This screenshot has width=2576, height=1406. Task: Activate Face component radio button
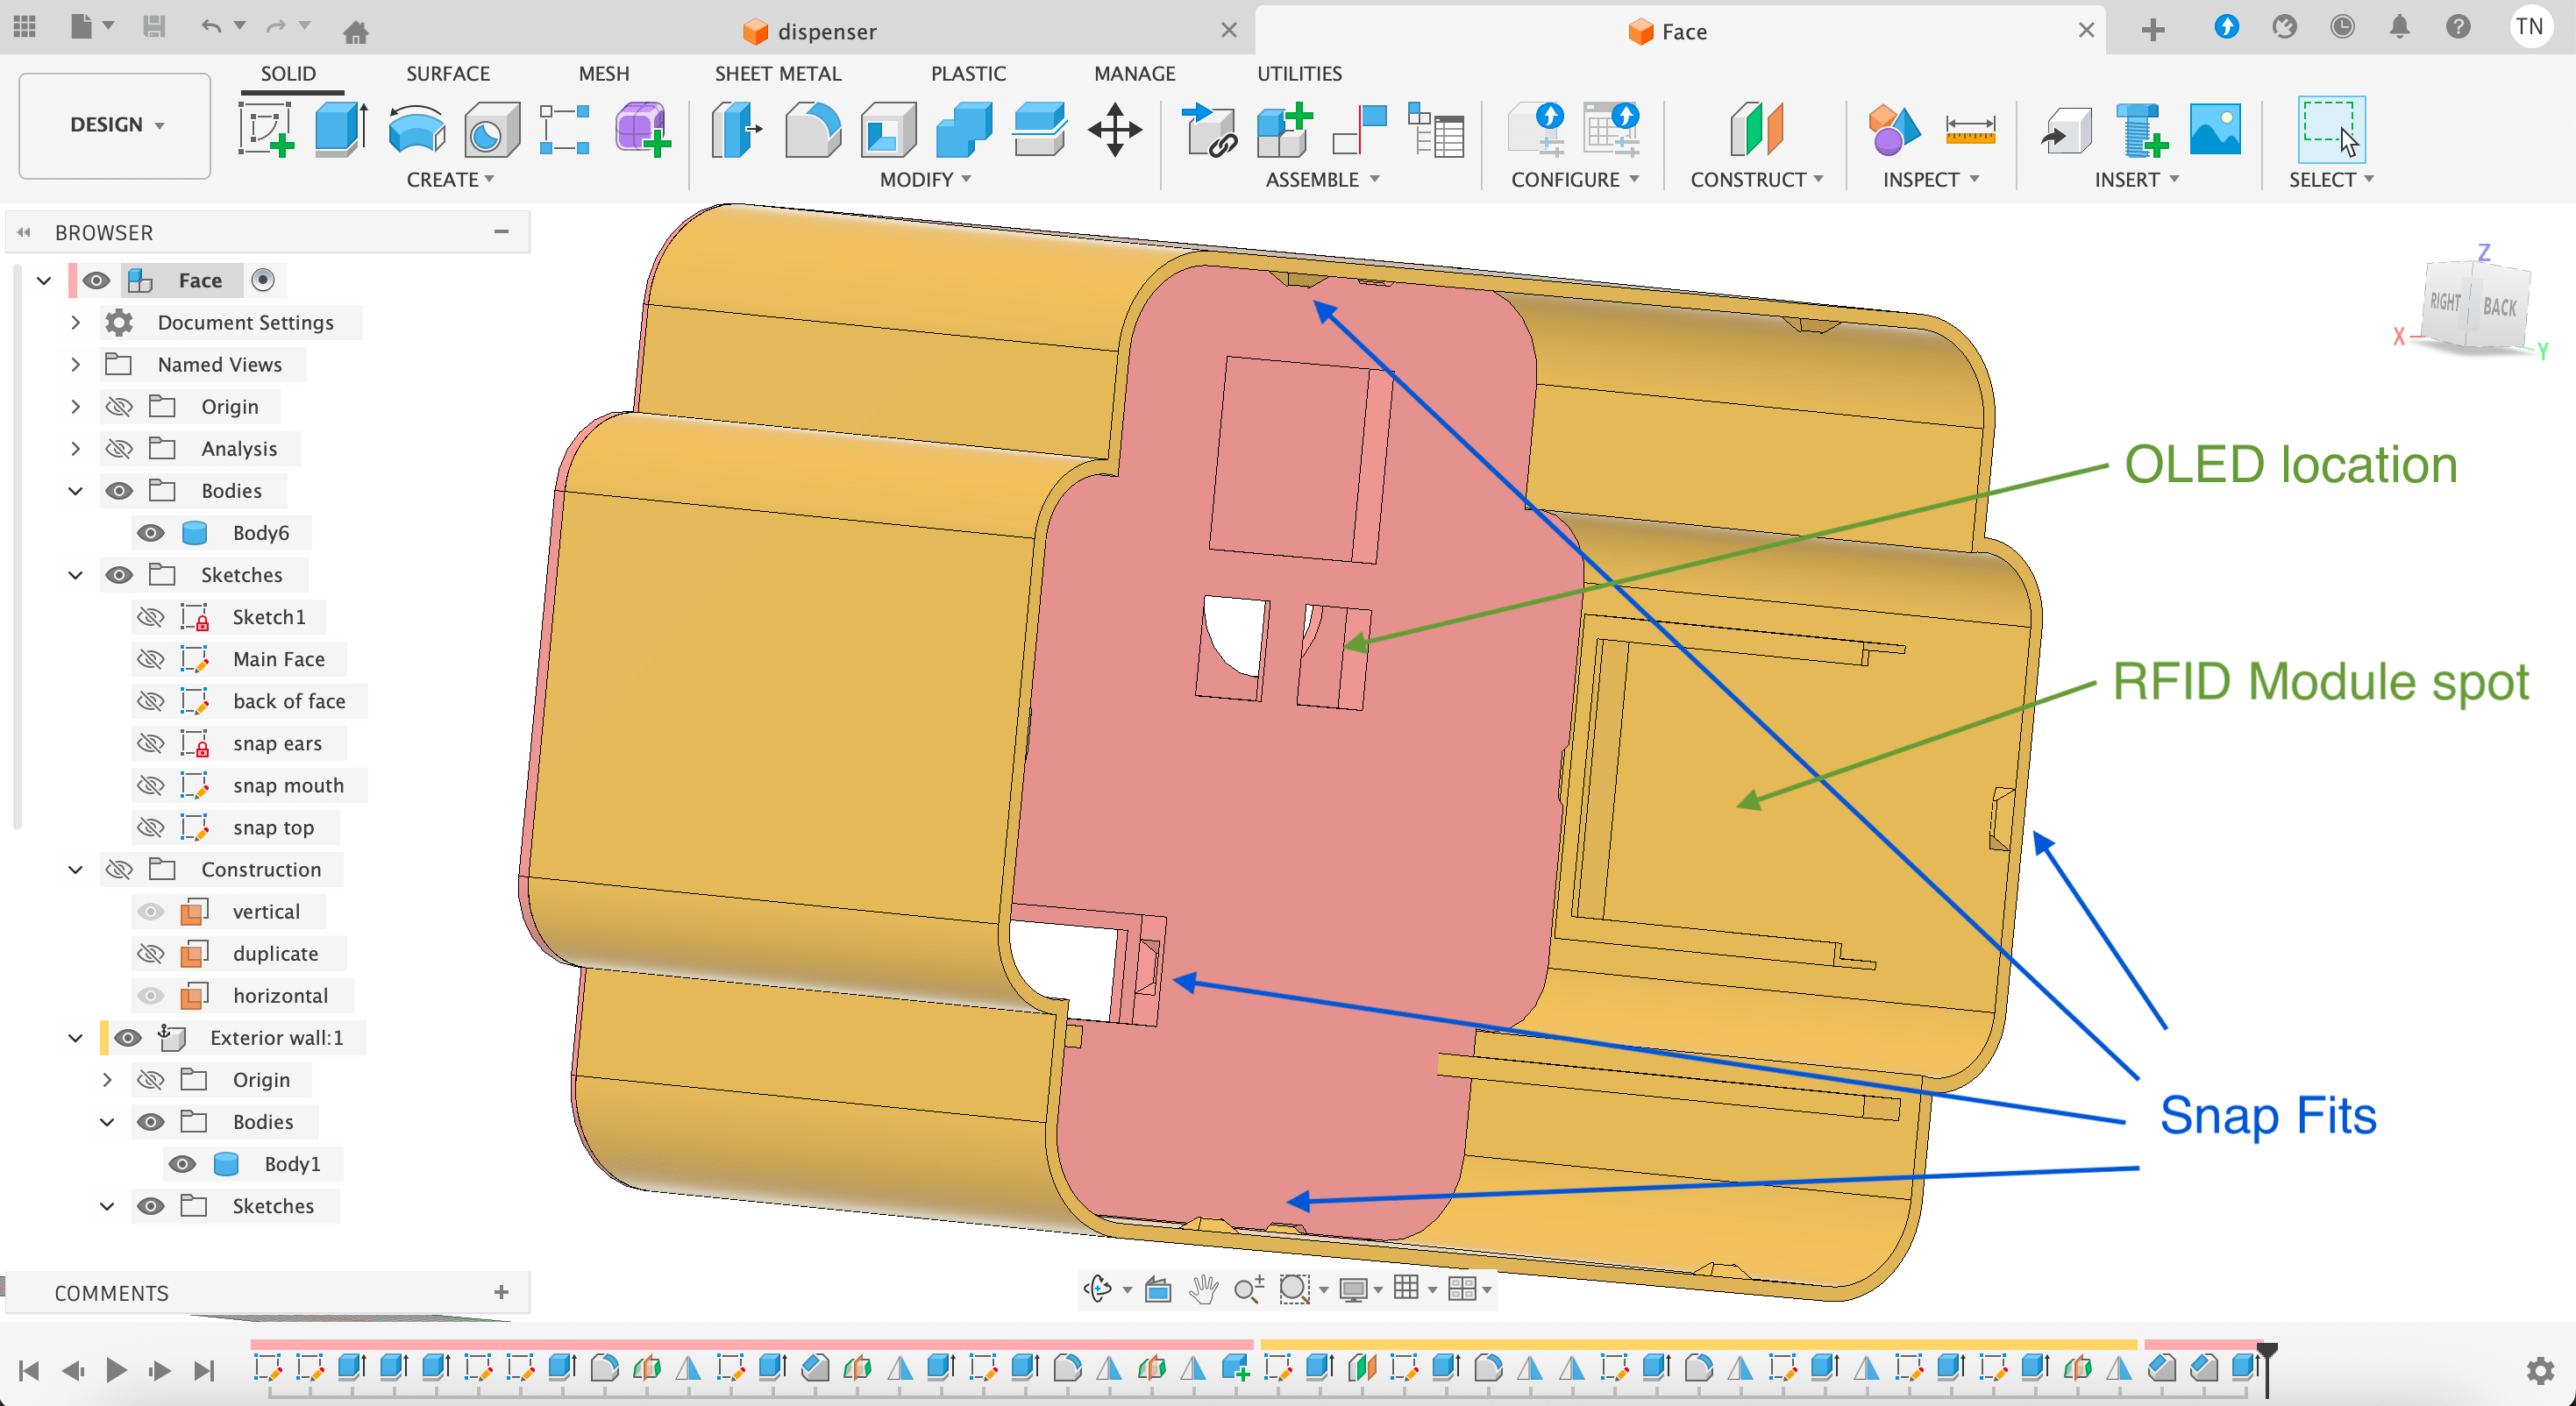[263, 280]
